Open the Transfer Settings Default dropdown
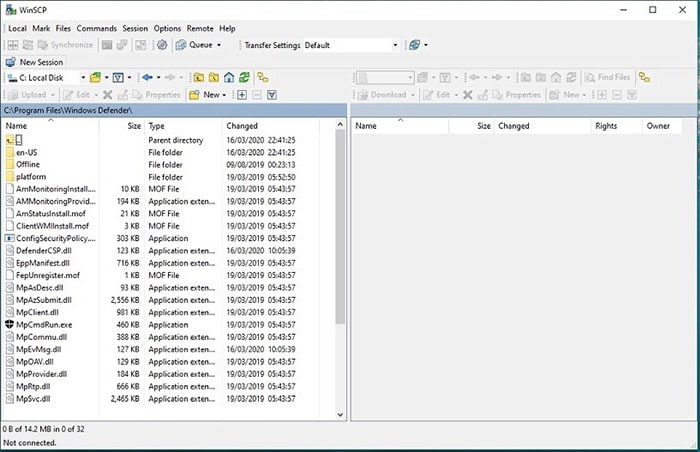Viewport: 700px width, 452px height. [x=351, y=45]
